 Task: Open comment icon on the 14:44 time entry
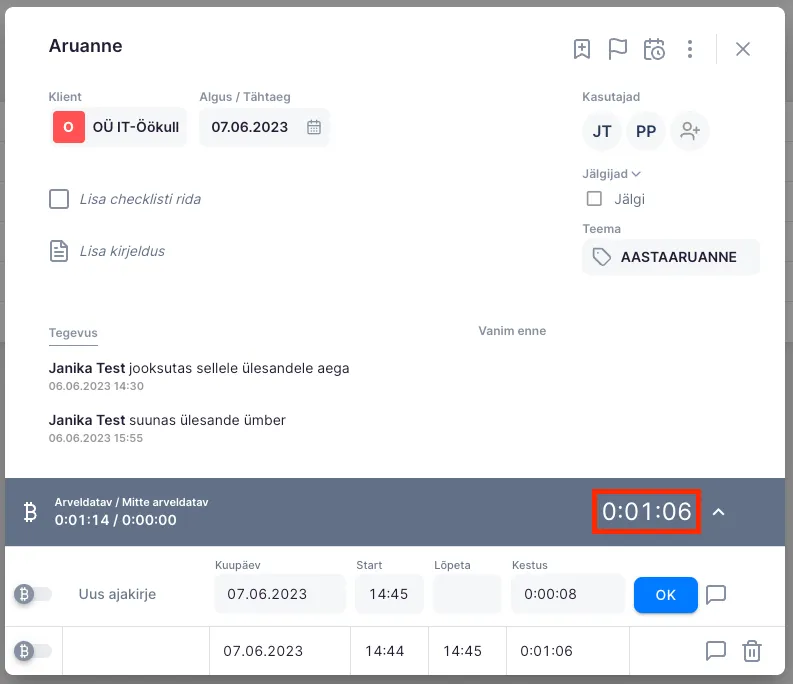[x=715, y=651]
